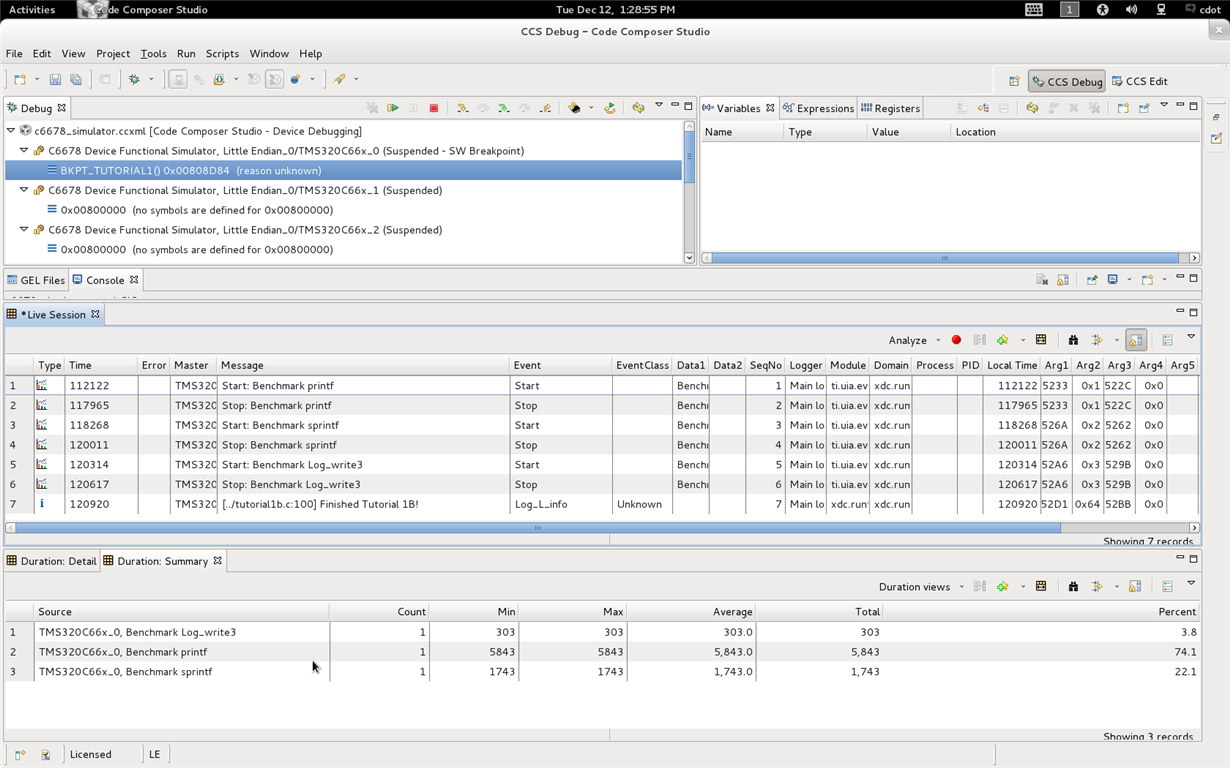Open the Run menu

(186, 54)
